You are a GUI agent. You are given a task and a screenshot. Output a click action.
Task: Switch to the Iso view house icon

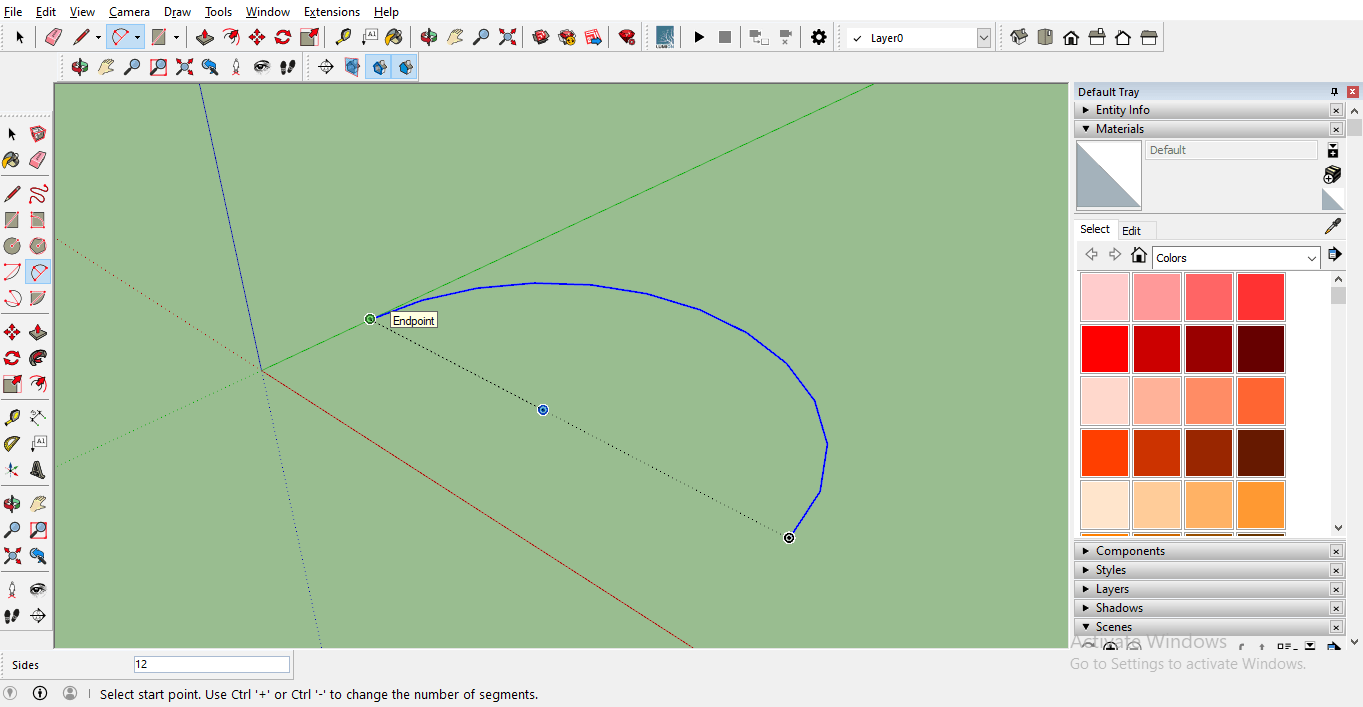pos(1019,37)
